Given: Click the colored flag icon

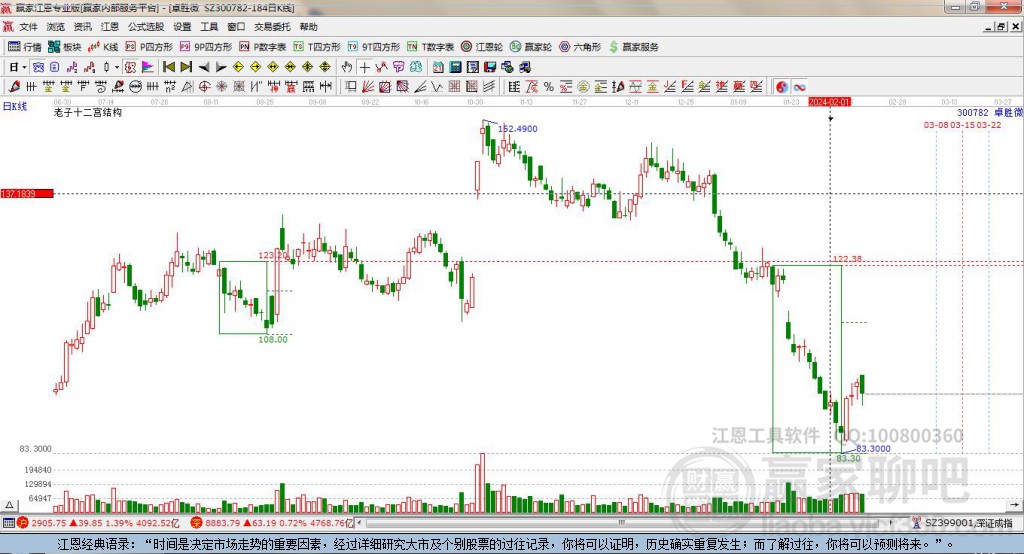Looking at the screenshot, I should [x=148, y=67].
